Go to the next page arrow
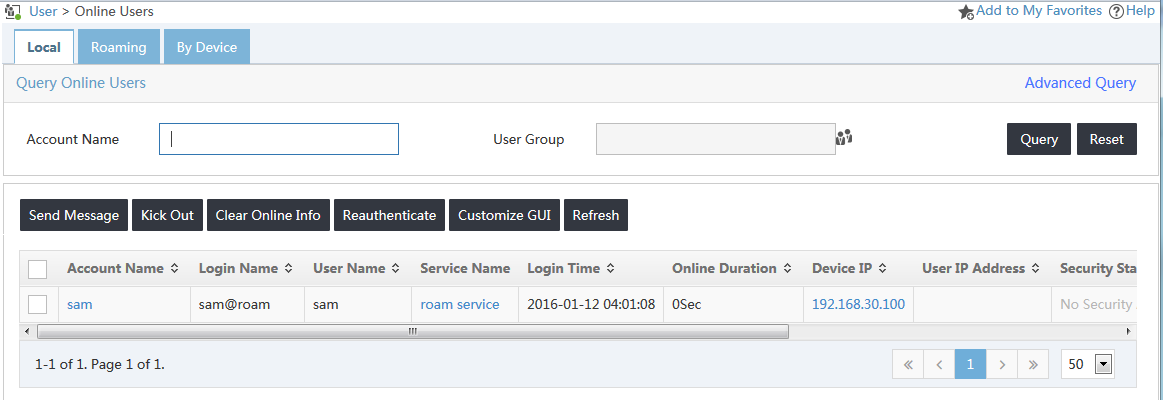1163x400 pixels. coord(1002,364)
